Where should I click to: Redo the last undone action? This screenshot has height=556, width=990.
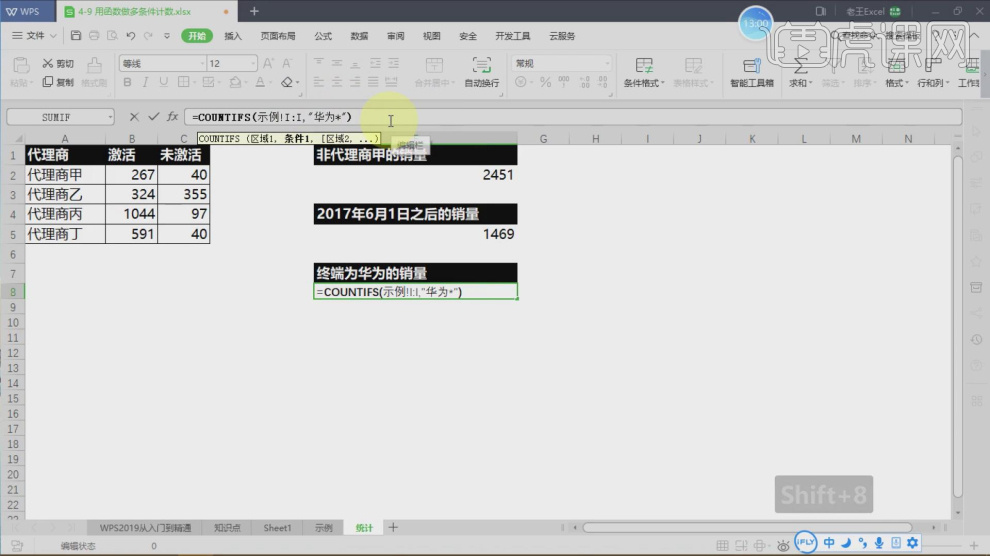tap(148, 36)
